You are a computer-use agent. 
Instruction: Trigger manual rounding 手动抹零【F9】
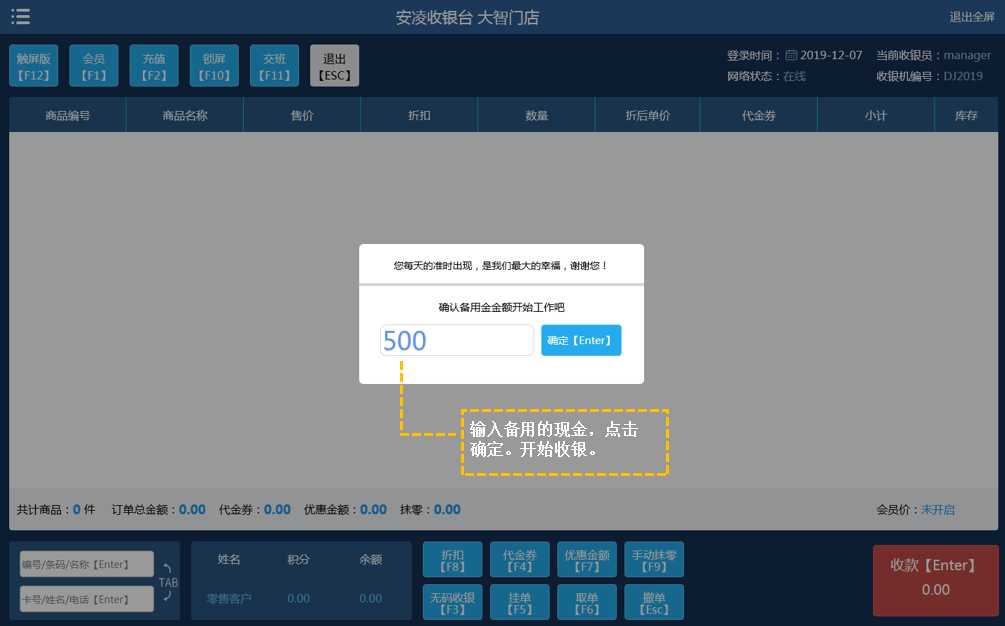point(653,558)
